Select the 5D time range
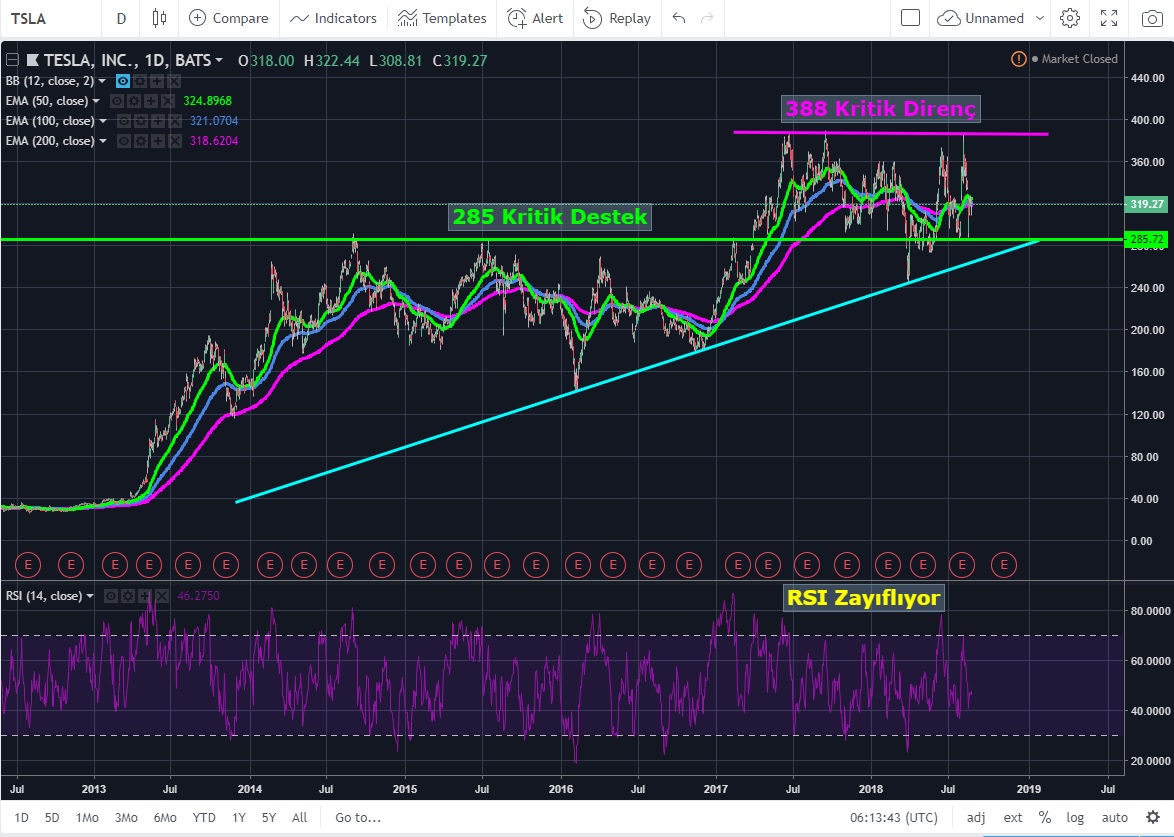This screenshot has width=1174, height=837. (52, 818)
